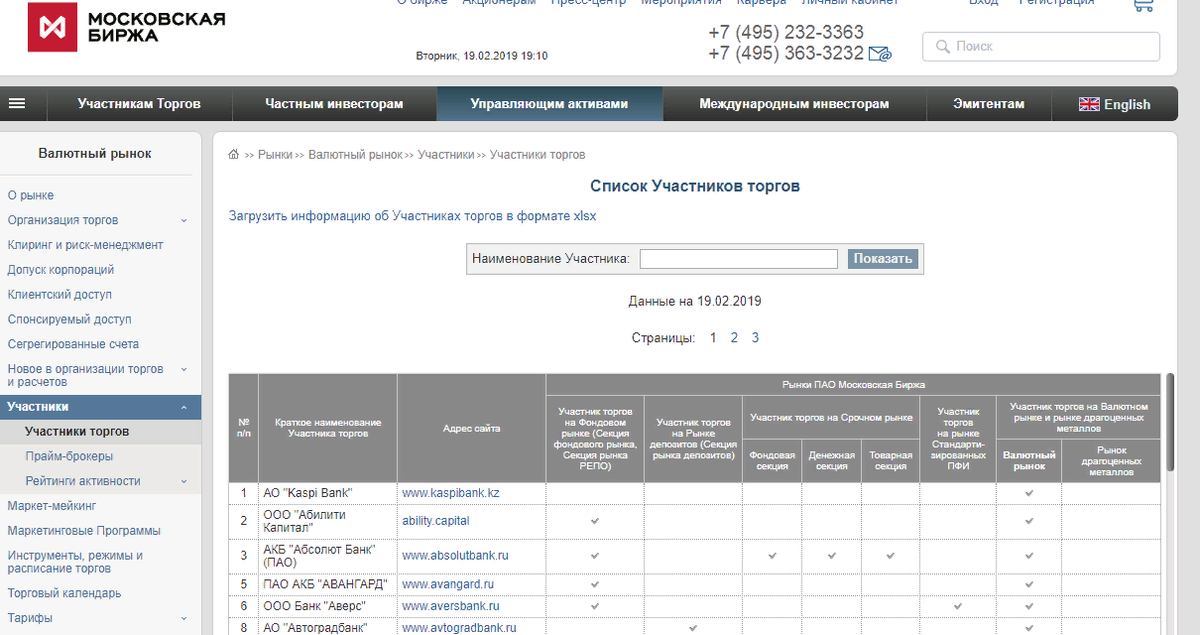This screenshot has width=1200, height=635.
Task: Open Сегрегированные счета sidebar item
Action: click(x=73, y=344)
